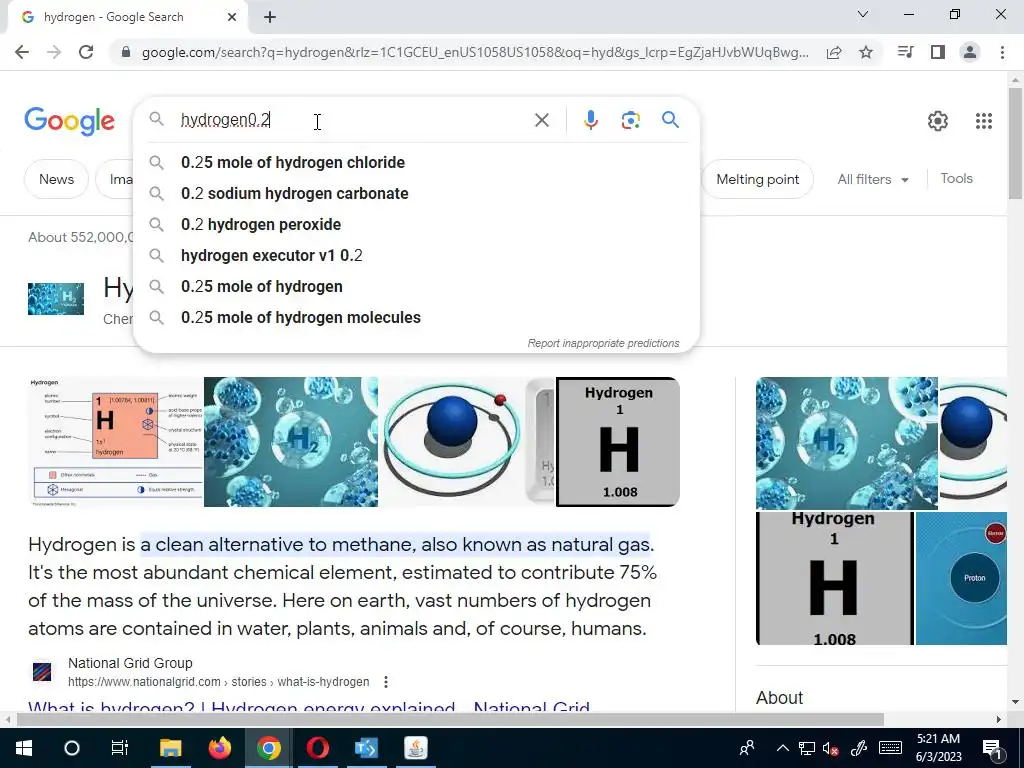Viewport: 1024px width, 768px height.
Task: Open Task View on the taskbar
Action: tap(120, 748)
